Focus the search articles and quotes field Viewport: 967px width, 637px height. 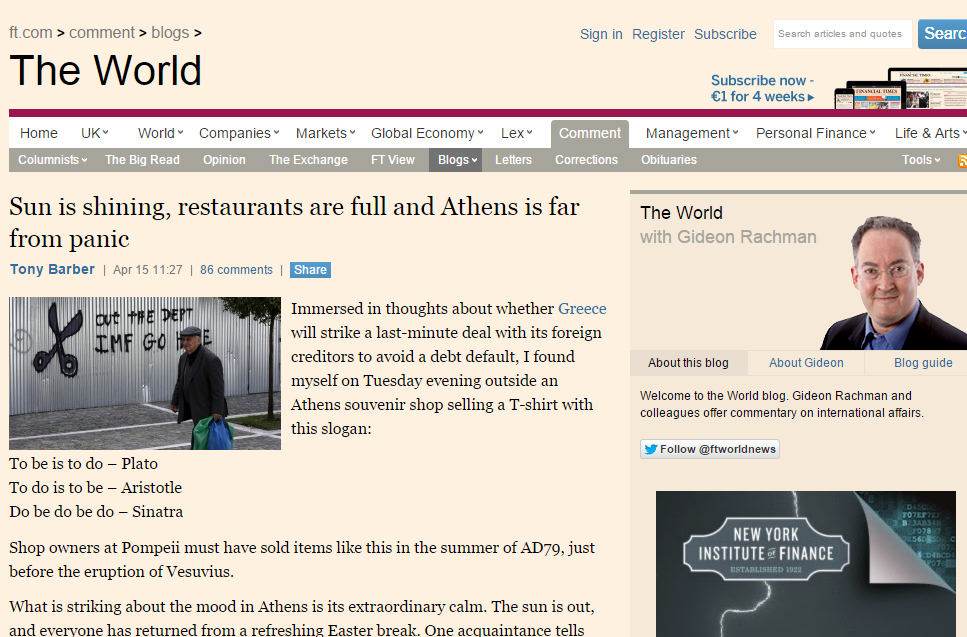coord(842,34)
